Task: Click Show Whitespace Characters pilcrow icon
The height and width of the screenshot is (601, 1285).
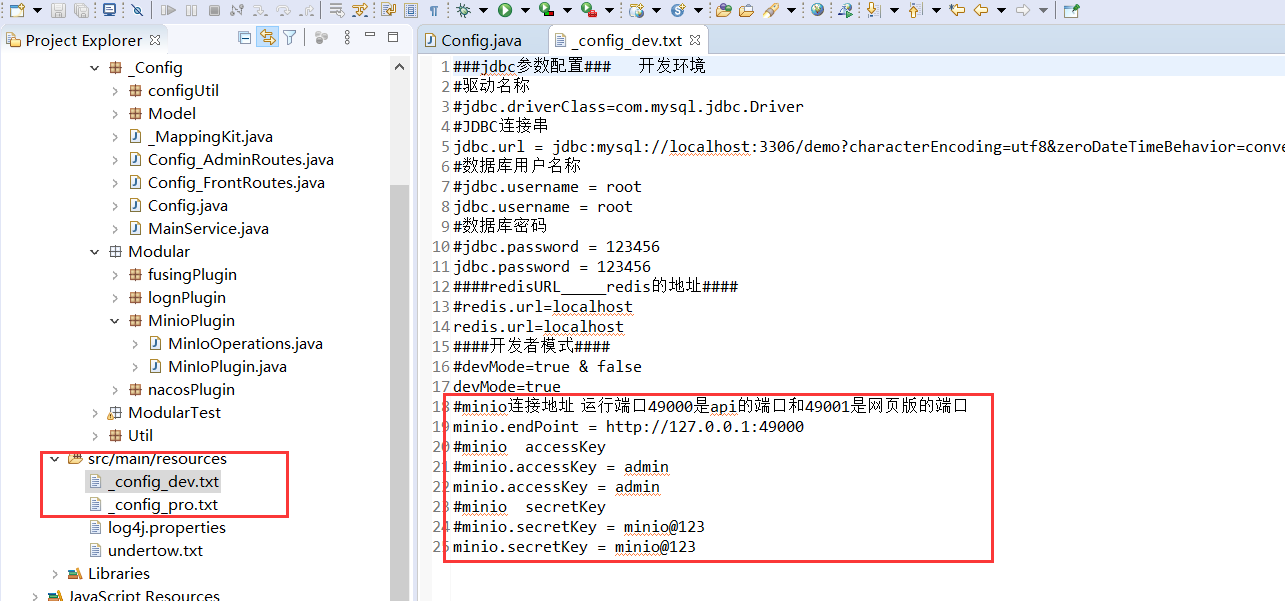Action: (433, 11)
